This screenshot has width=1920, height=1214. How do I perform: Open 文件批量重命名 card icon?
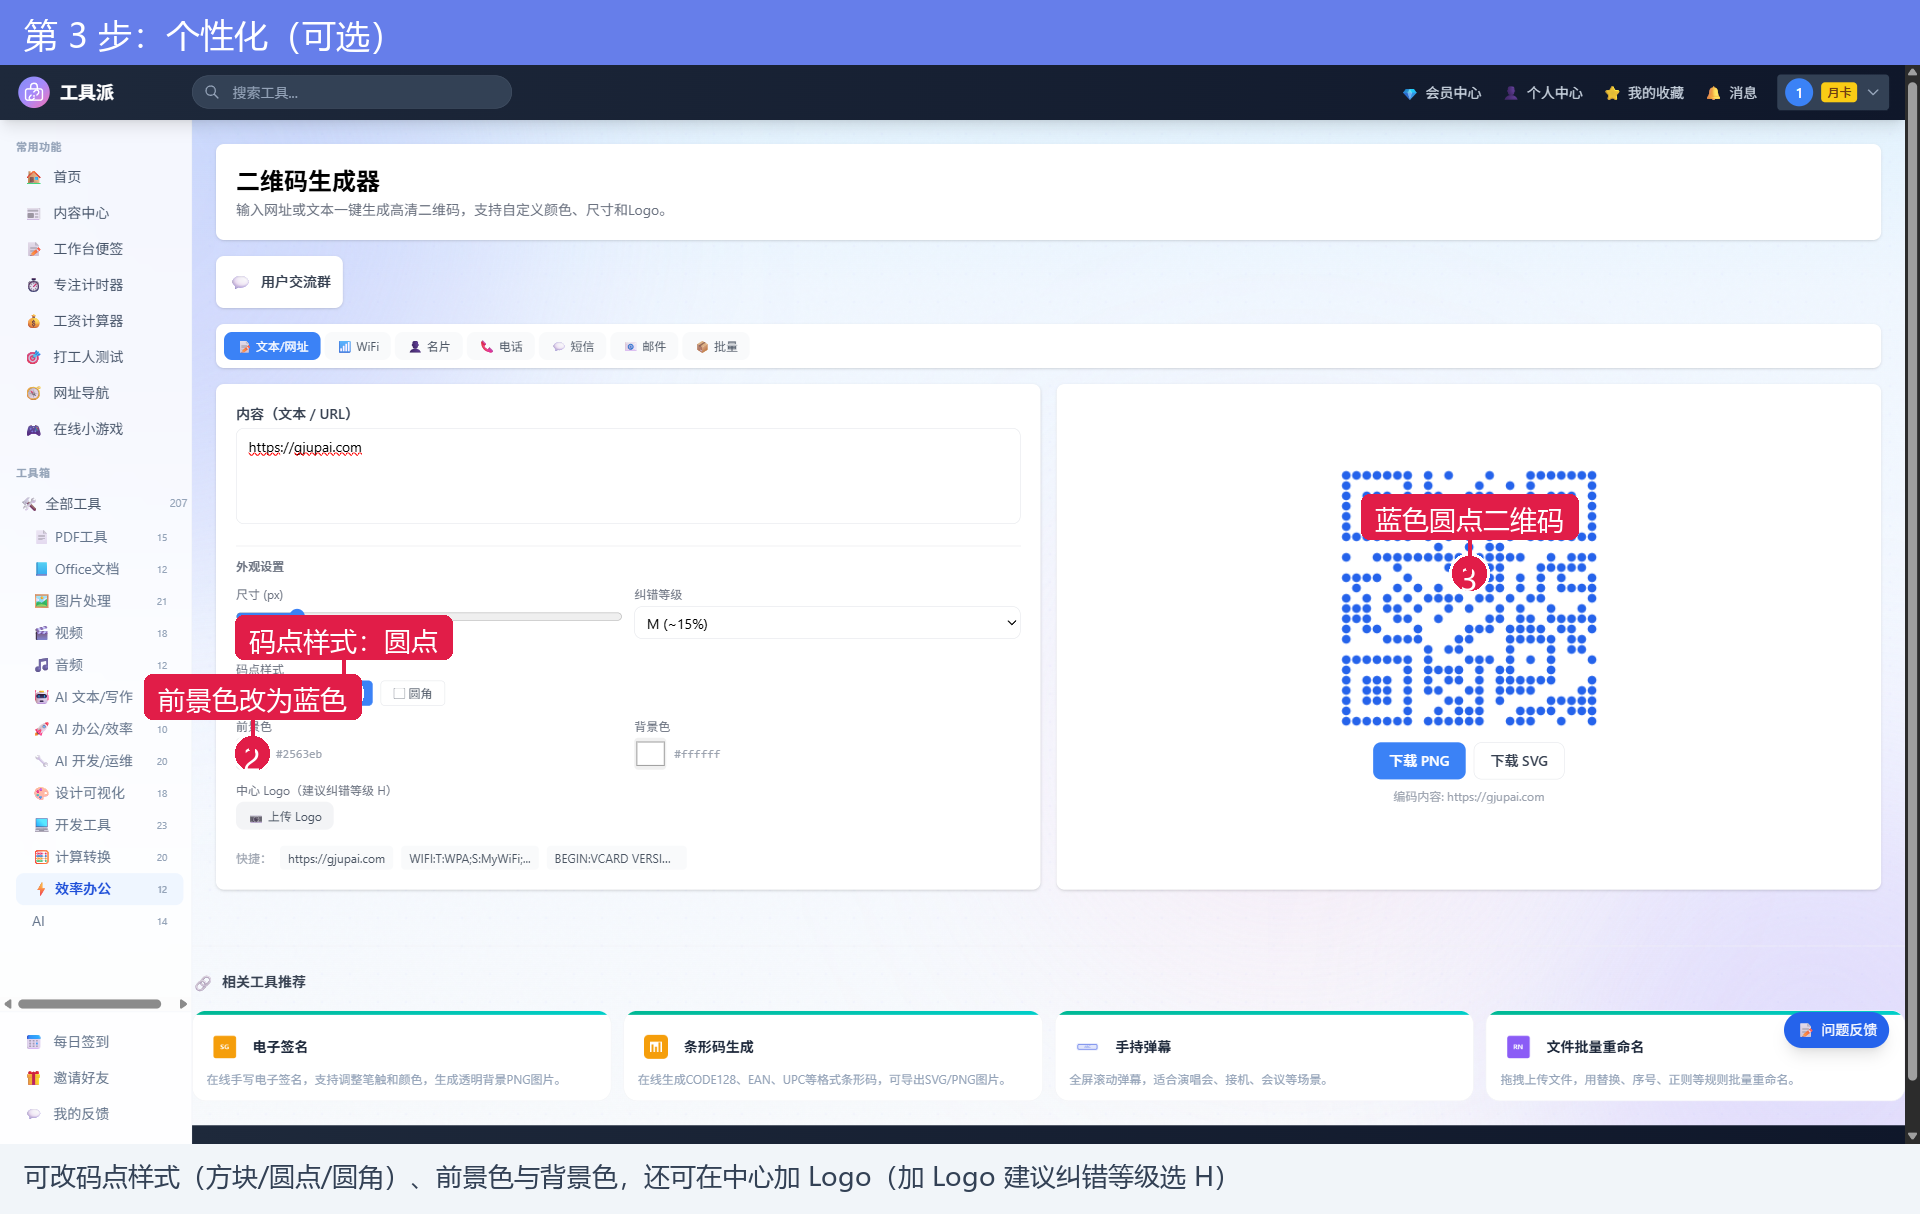click(x=1518, y=1047)
